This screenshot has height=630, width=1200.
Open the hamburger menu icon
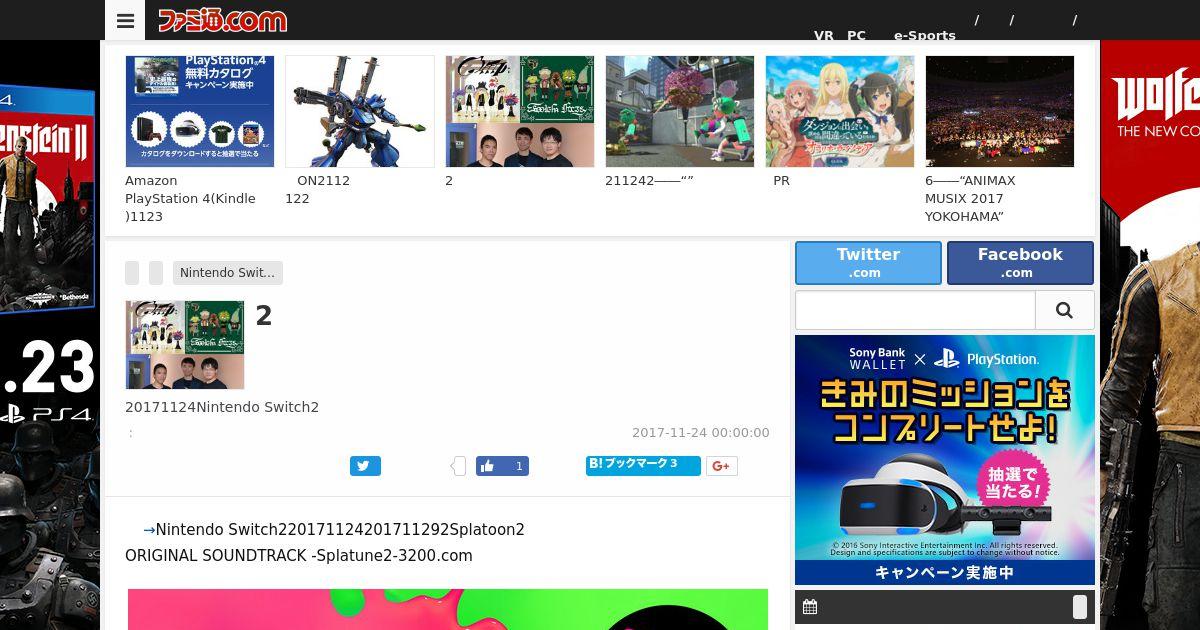coord(125,20)
